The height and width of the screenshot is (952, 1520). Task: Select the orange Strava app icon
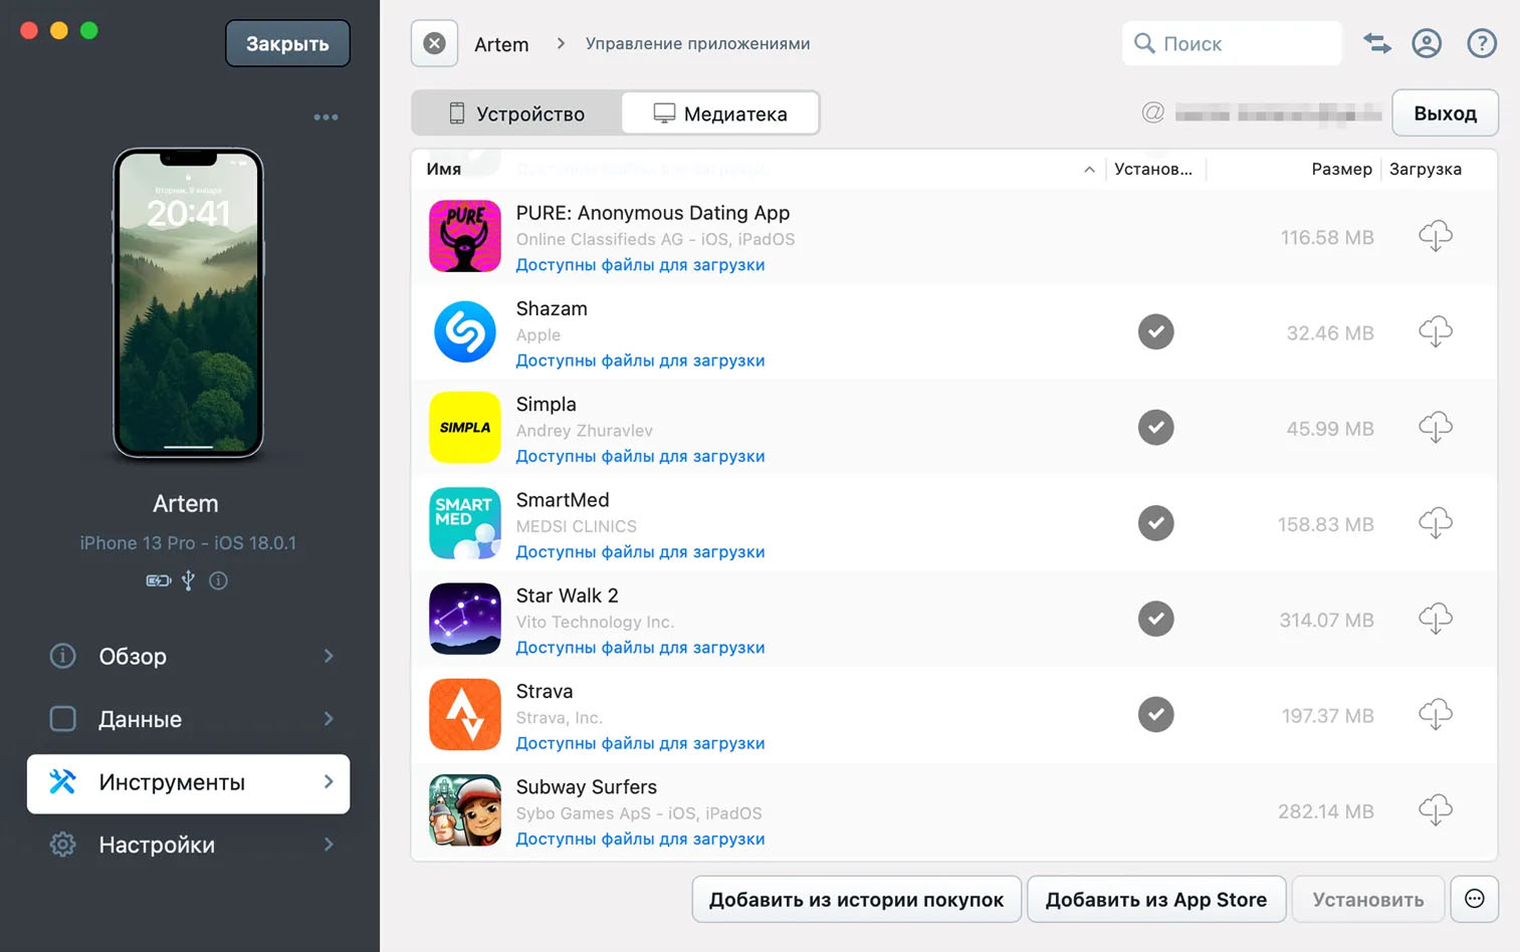tap(465, 714)
